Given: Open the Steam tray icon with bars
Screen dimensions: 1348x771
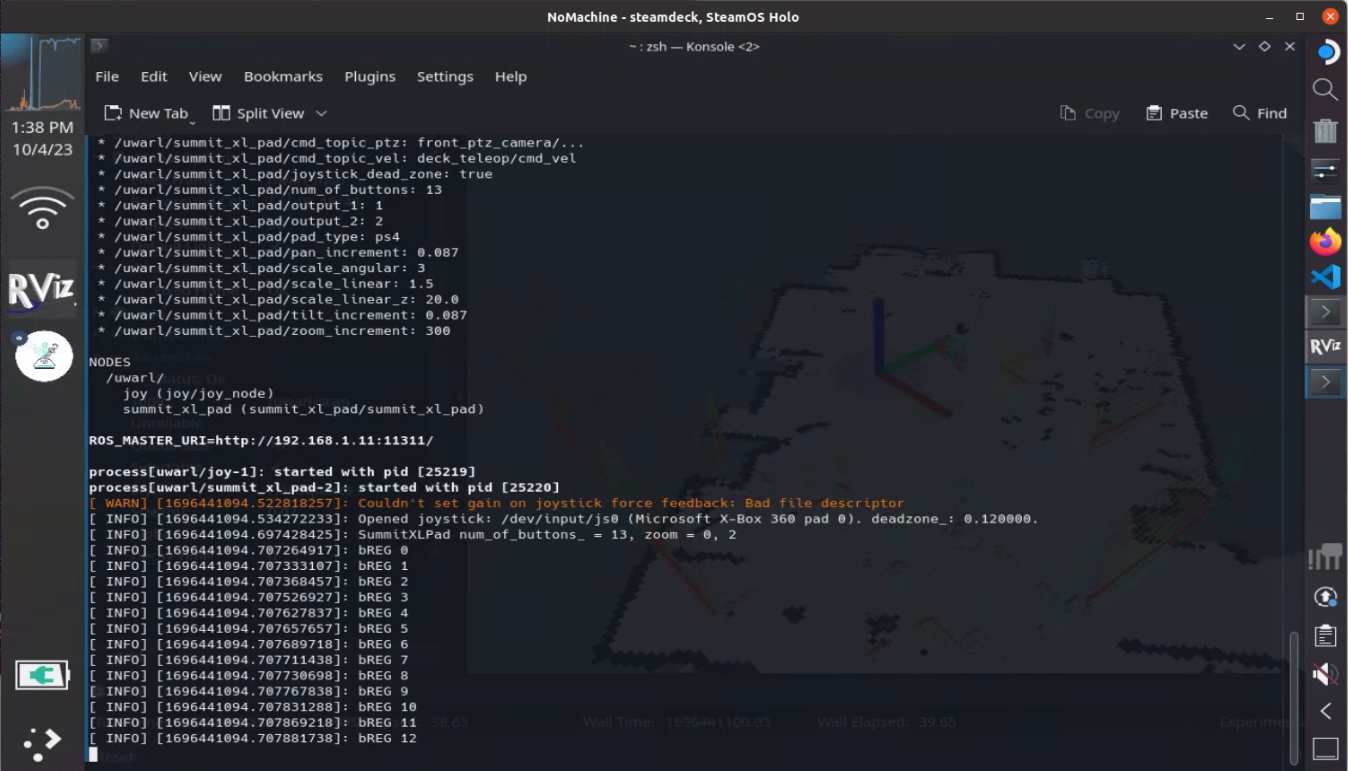Looking at the screenshot, I should click(x=1325, y=558).
